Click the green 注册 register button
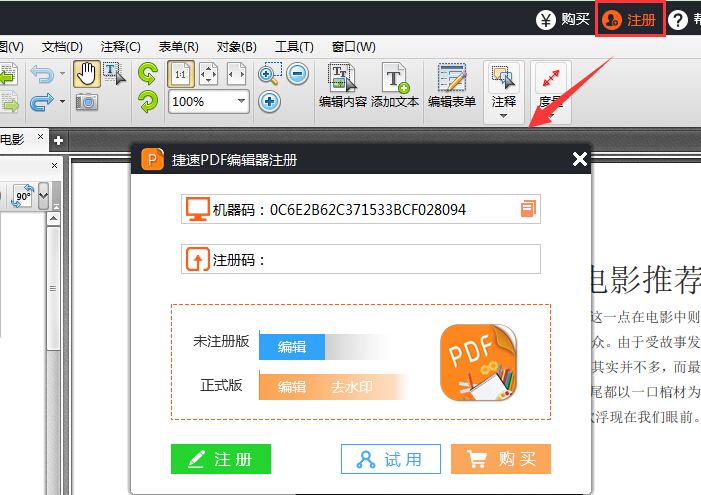 (221, 459)
